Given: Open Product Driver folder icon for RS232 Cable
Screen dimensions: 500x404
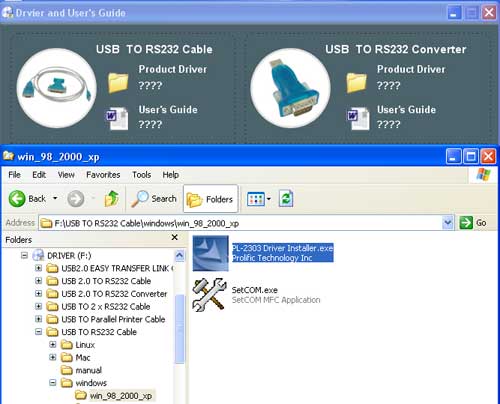Looking at the screenshot, I should pyautogui.click(x=118, y=83).
